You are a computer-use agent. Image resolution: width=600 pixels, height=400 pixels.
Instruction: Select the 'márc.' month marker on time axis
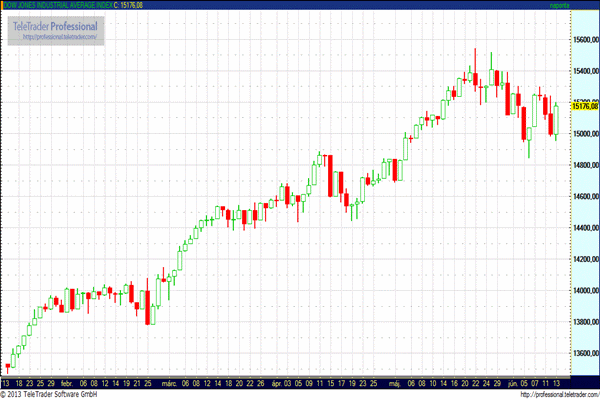pos(169,383)
